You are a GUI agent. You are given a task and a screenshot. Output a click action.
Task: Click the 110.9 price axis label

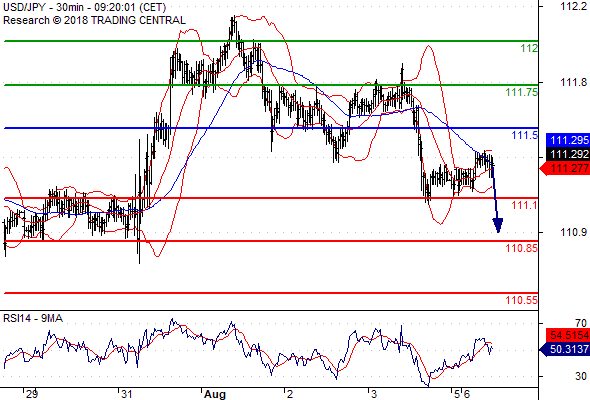click(573, 232)
